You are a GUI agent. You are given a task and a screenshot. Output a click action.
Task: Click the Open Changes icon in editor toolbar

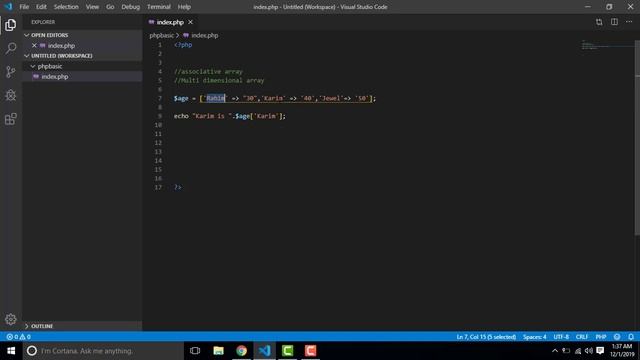pos(599,22)
